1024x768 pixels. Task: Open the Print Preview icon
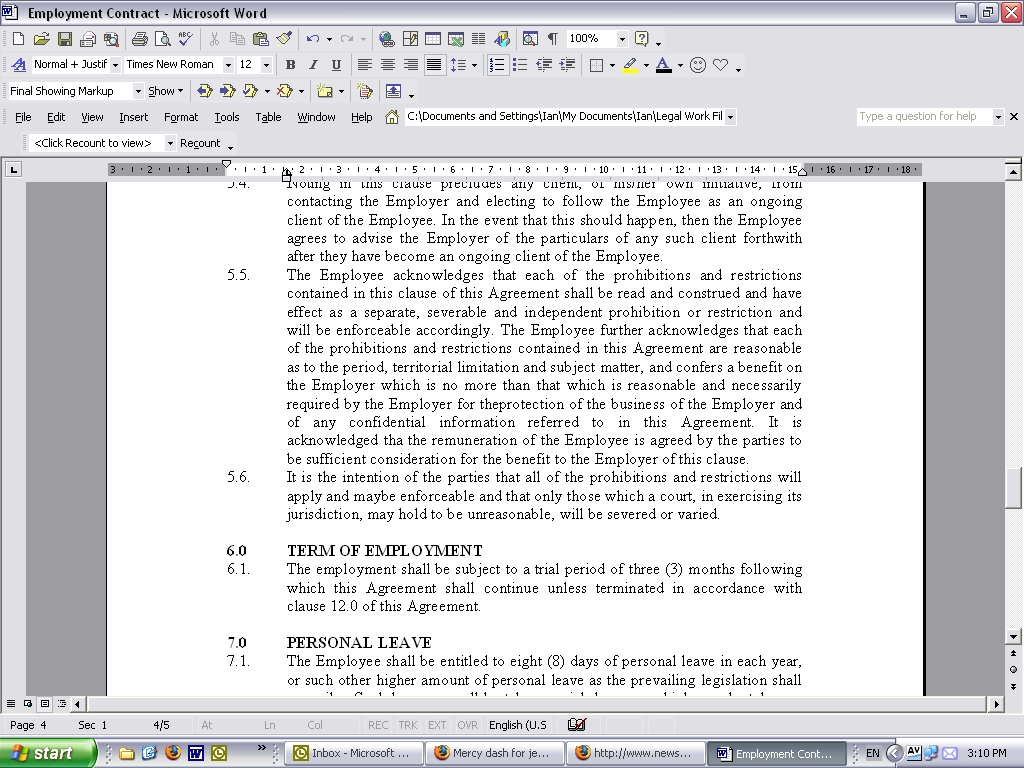pyautogui.click(x=162, y=39)
